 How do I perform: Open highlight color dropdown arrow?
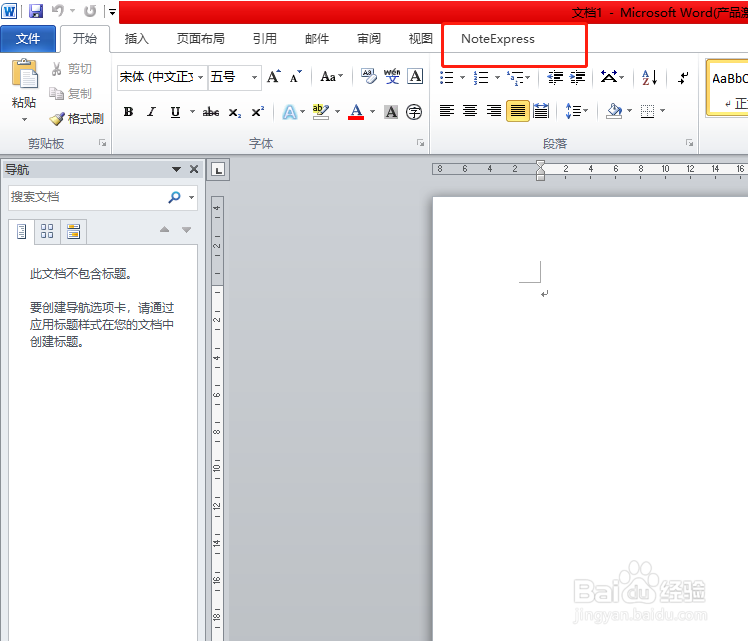click(337, 112)
